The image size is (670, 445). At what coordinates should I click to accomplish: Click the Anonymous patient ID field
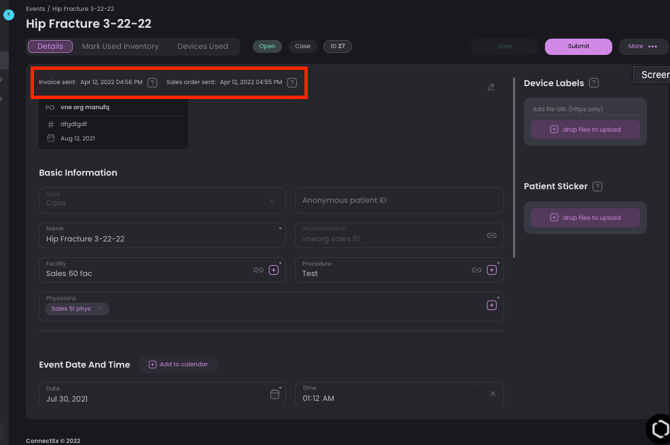[399, 200]
